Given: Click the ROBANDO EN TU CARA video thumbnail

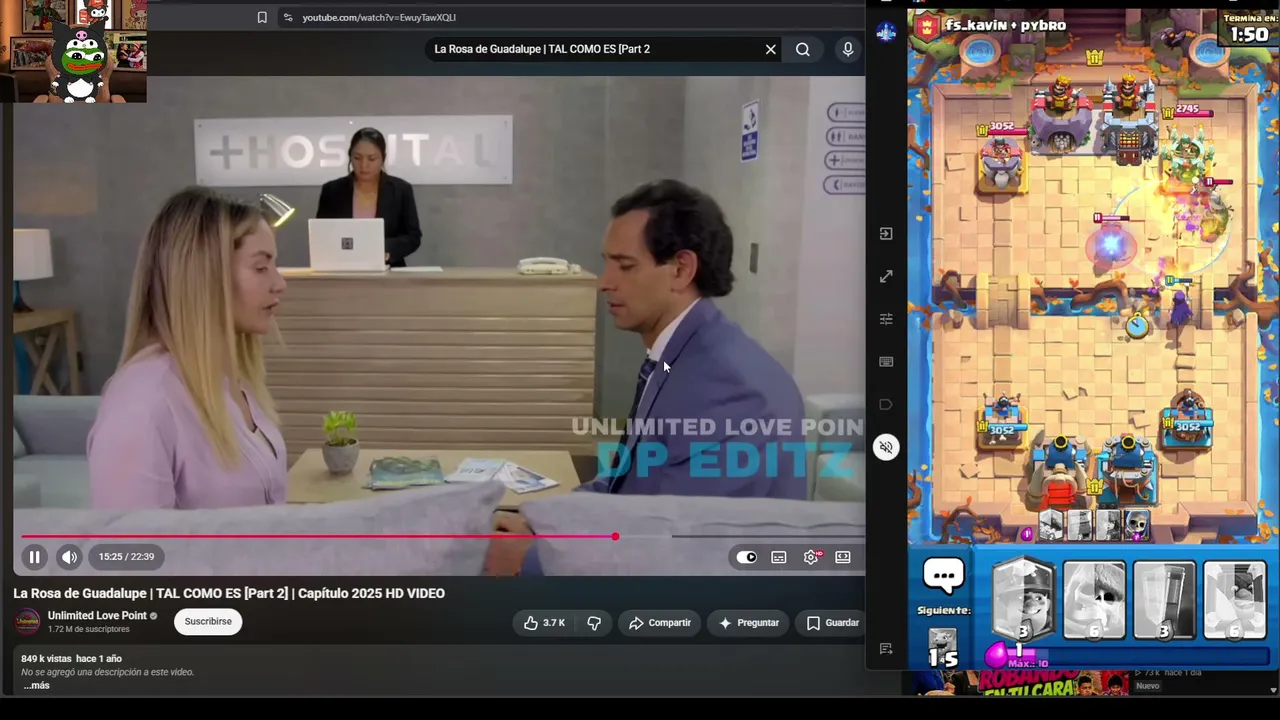Looking at the screenshot, I should click(x=1021, y=683).
